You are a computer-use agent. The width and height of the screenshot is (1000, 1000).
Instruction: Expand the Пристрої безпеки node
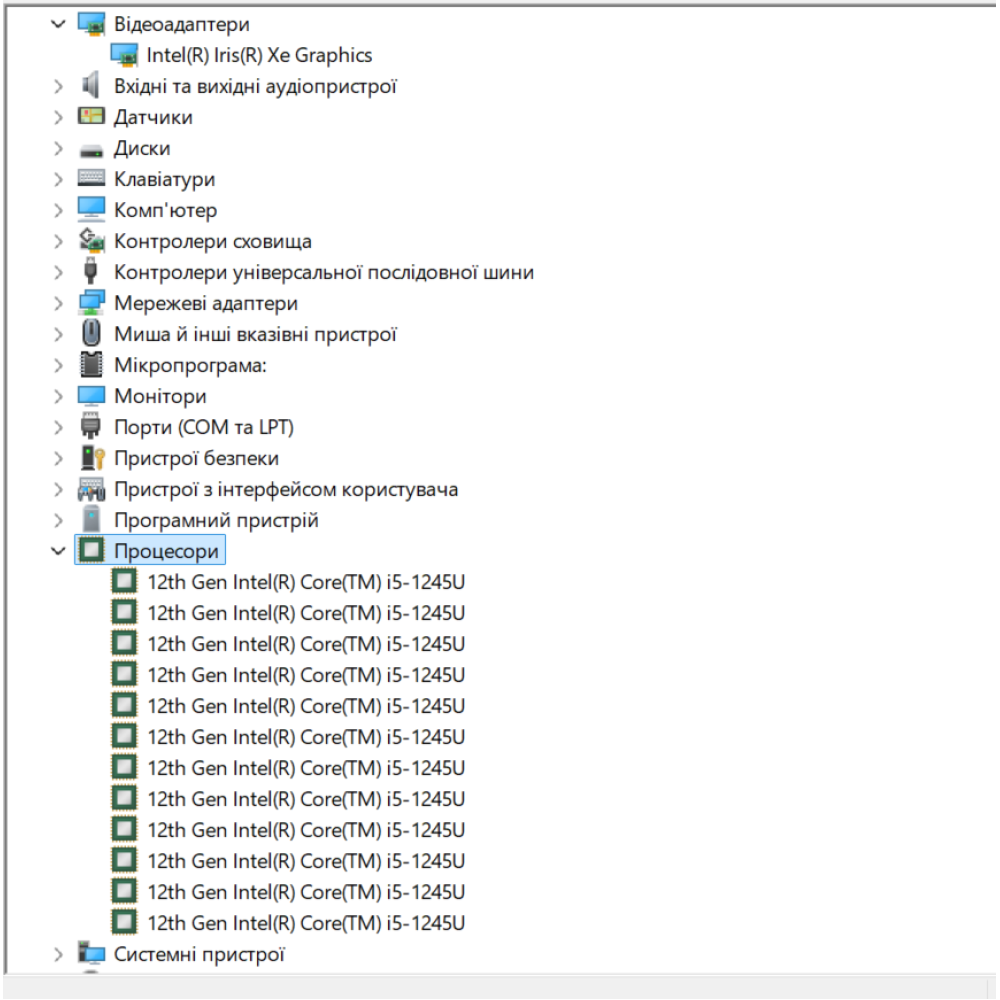point(58,459)
